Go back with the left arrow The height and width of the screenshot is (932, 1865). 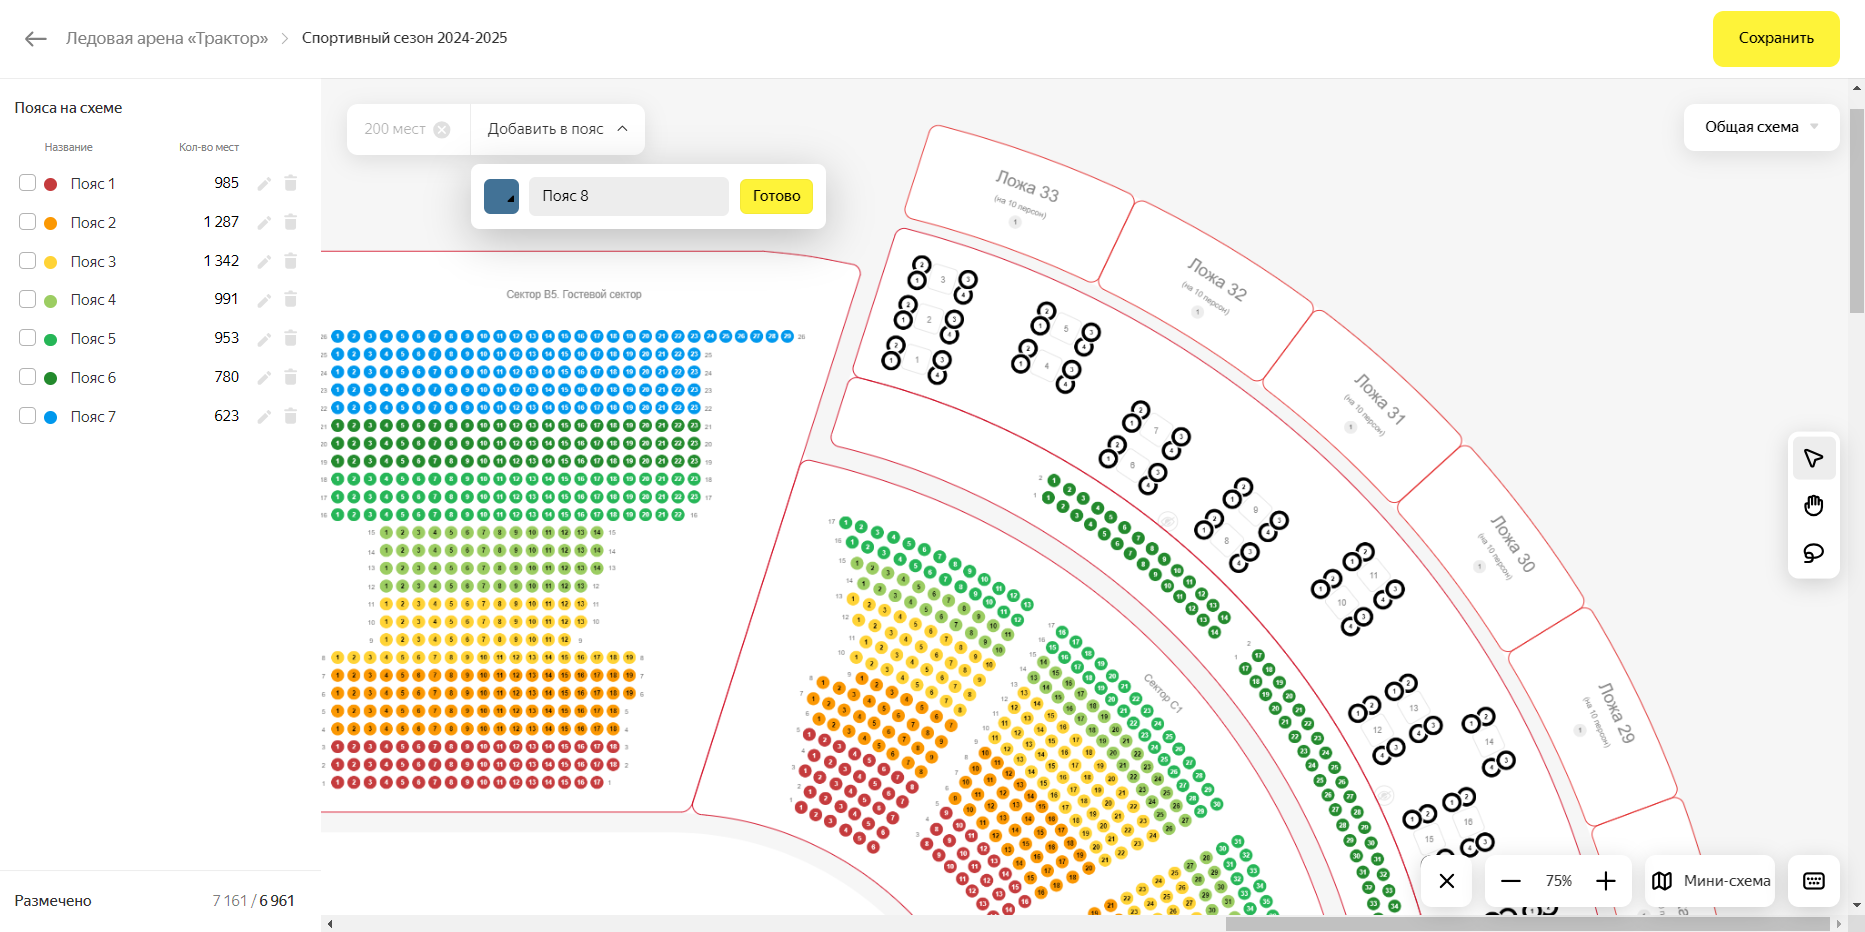click(x=36, y=39)
